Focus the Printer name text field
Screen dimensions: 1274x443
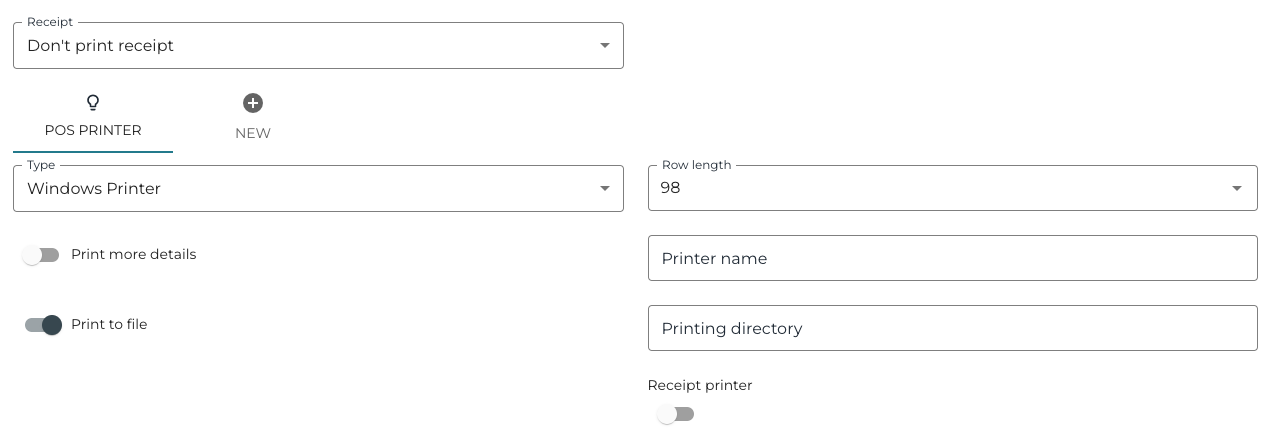point(952,258)
